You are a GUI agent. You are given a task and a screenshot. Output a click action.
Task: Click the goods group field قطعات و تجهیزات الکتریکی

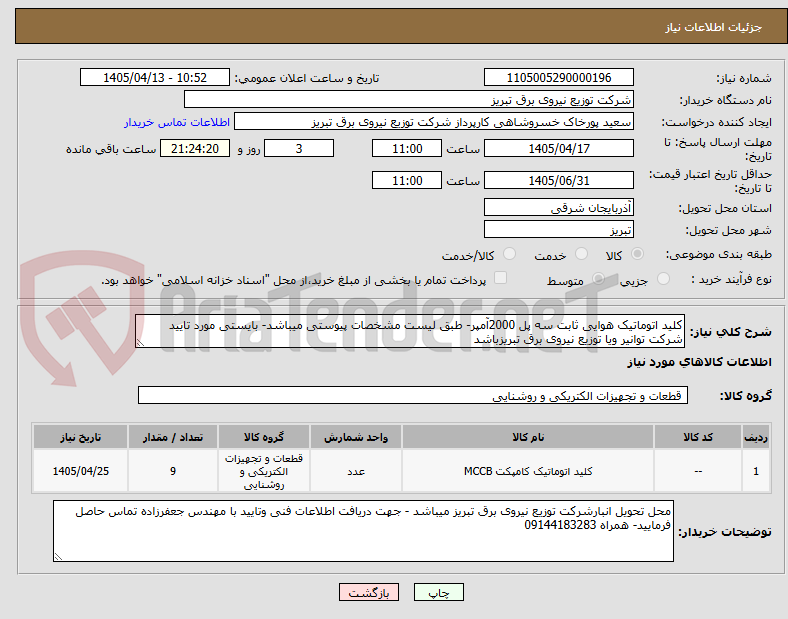[413, 395]
